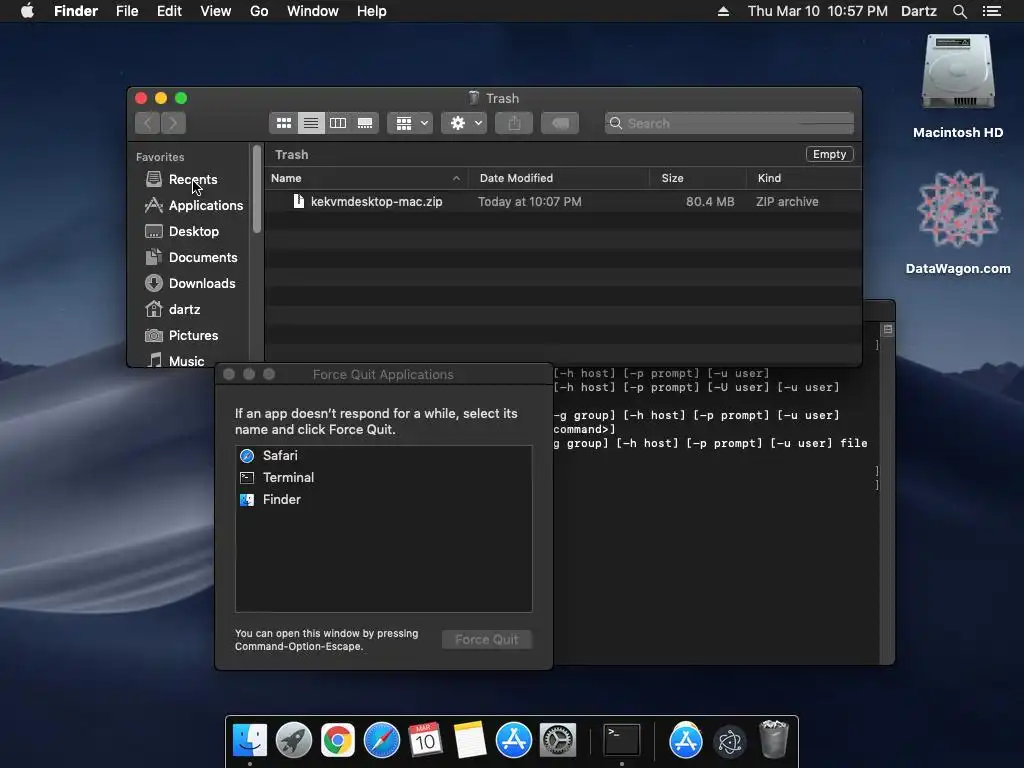Open Calendar from the Dock

coord(425,741)
